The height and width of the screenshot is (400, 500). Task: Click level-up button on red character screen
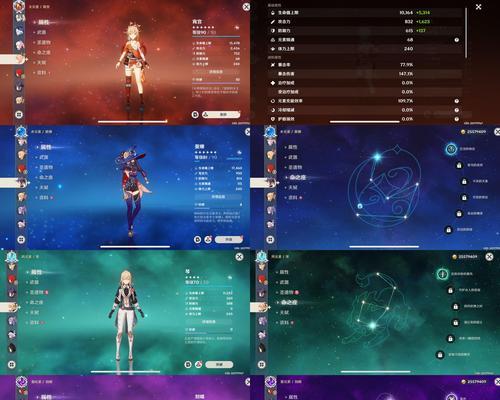[x=221, y=114]
